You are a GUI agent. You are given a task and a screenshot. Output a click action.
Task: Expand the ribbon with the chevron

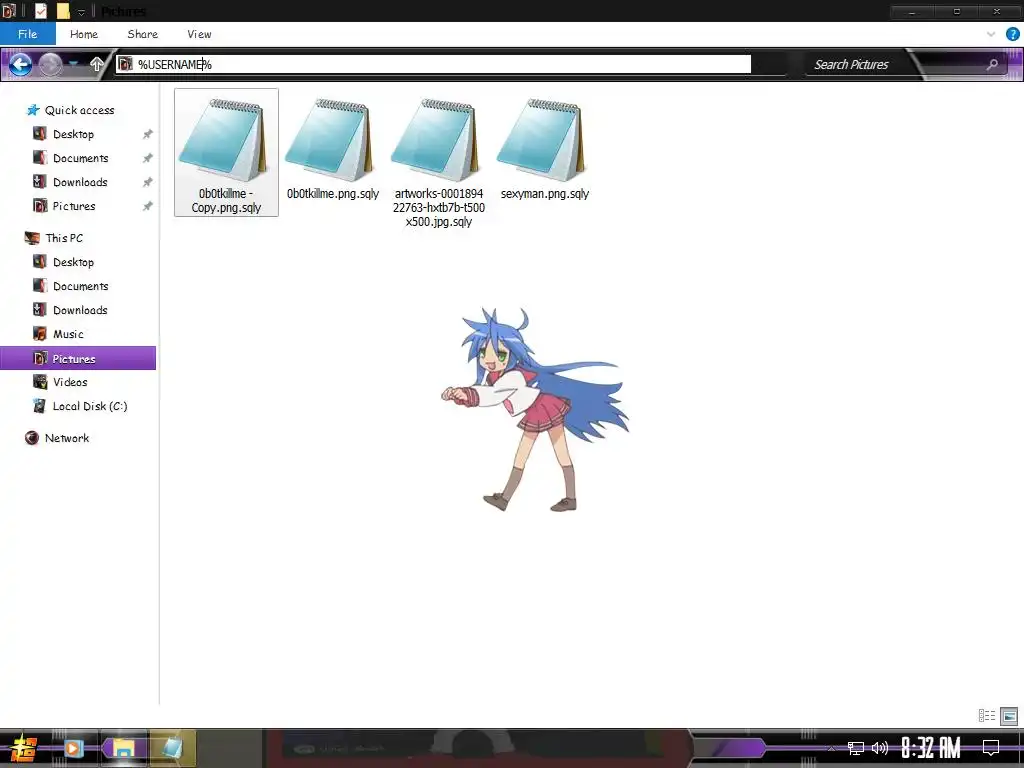coord(991,34)
